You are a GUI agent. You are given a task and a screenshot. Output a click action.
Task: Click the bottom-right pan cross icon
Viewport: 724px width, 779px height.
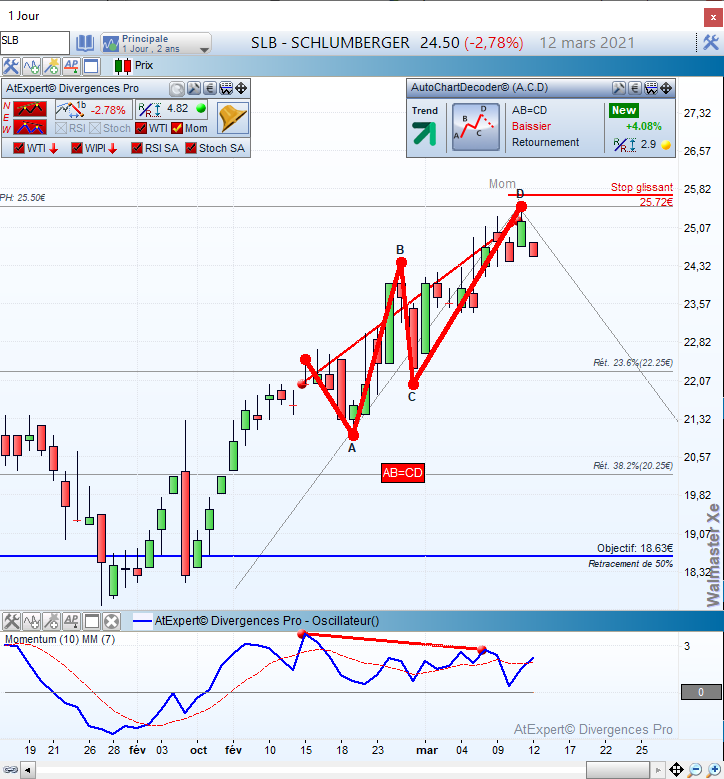(676, 770)
